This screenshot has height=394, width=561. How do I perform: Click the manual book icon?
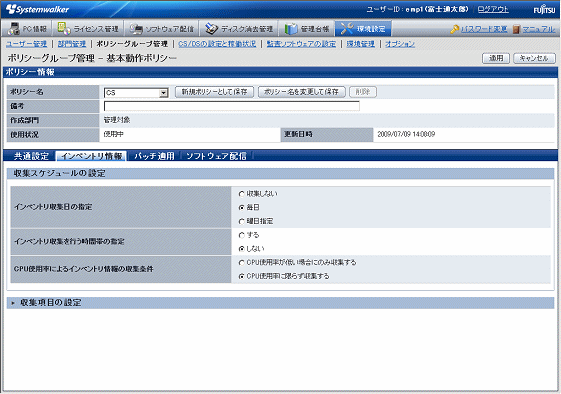pos(516,29)
